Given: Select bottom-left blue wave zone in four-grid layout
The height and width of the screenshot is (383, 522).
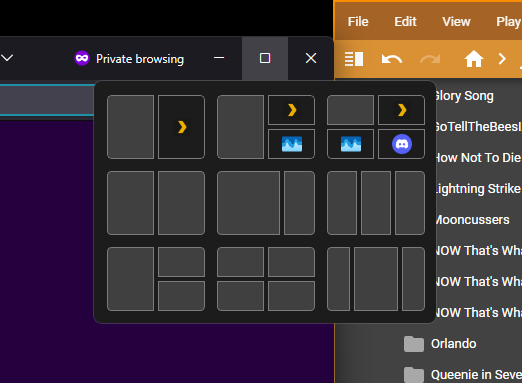Looking at the screenshot, I should point(351,144).
